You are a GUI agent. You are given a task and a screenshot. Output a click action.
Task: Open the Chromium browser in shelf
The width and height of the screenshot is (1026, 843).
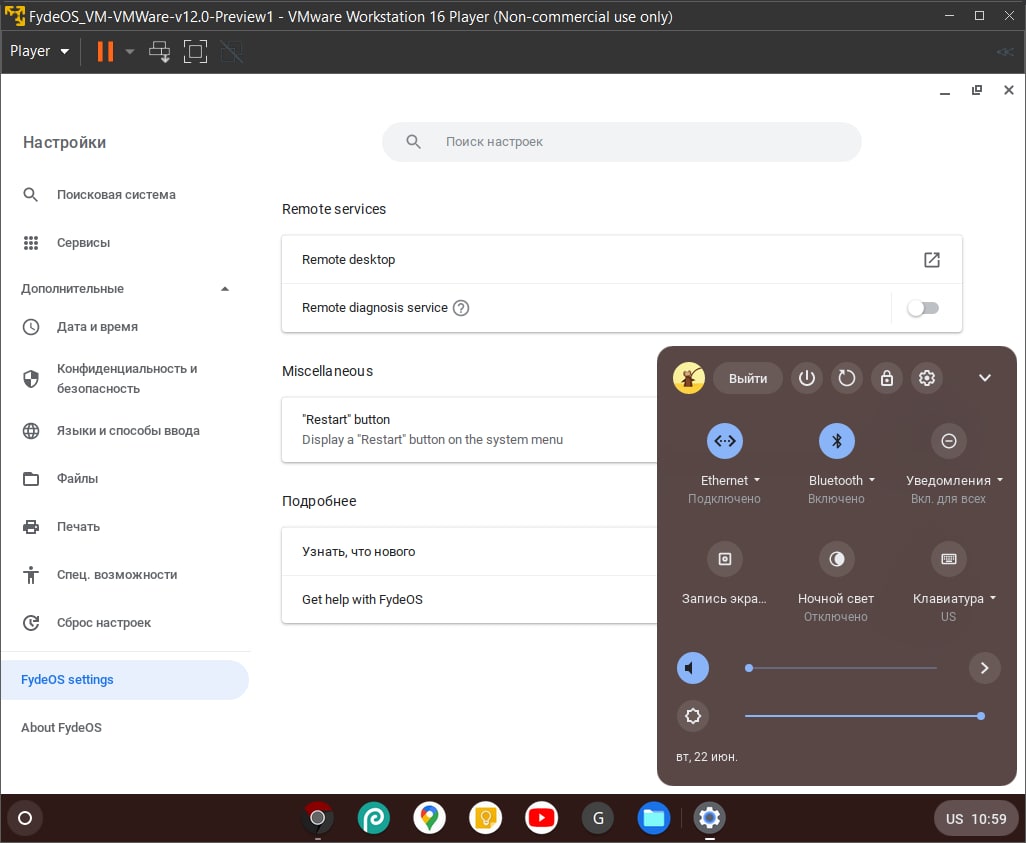317,817
